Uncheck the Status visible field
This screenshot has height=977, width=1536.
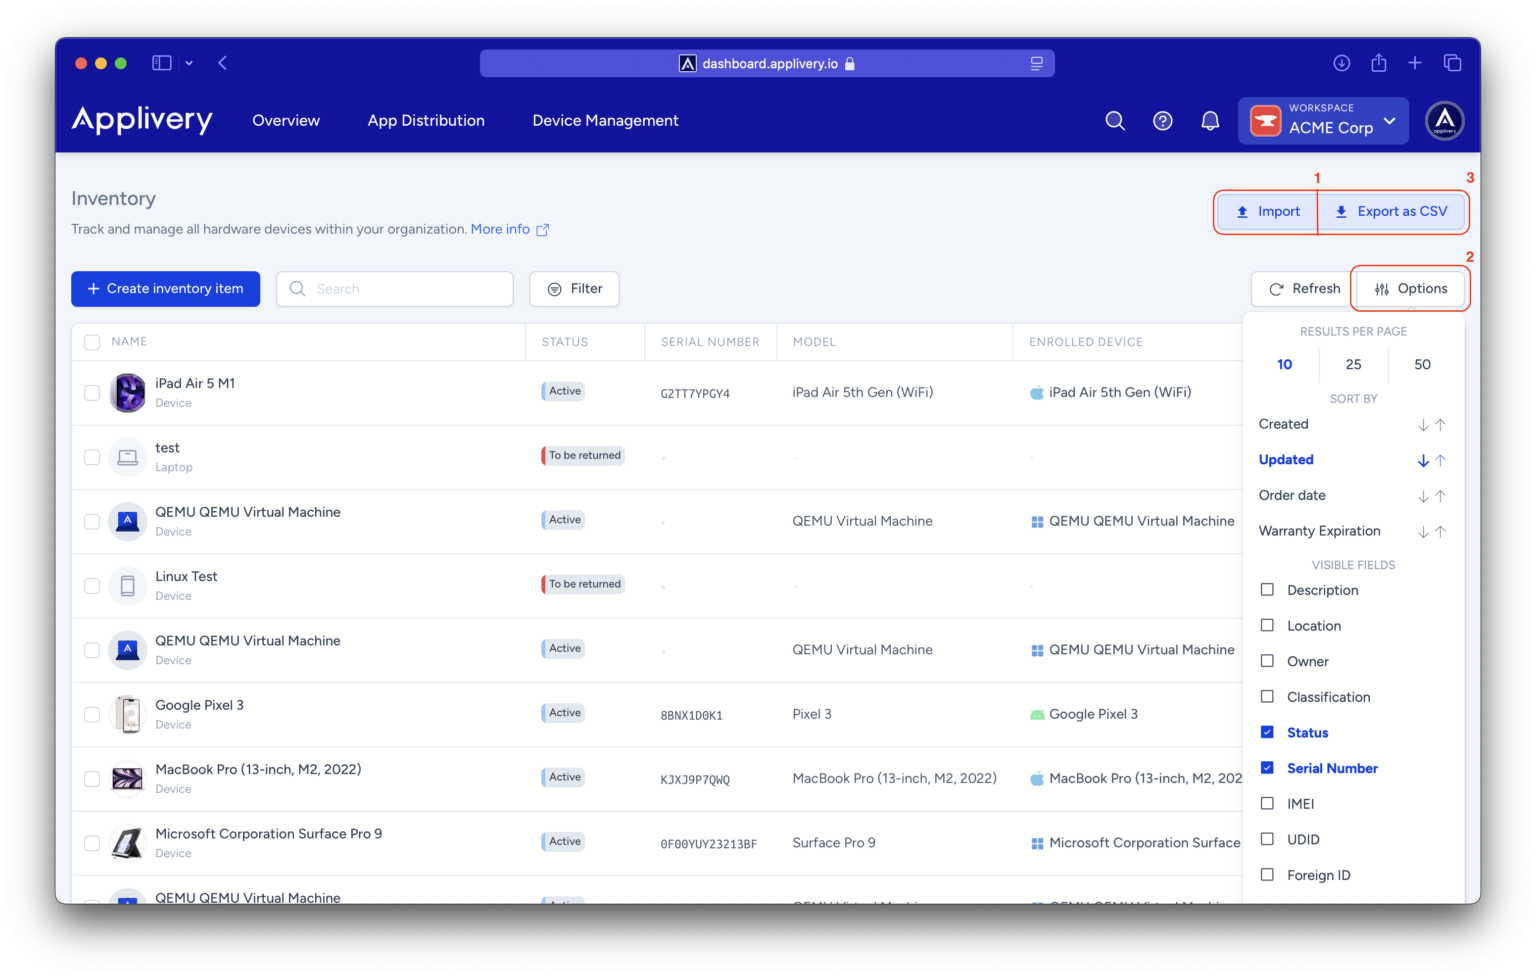(x=1267, y=732)
